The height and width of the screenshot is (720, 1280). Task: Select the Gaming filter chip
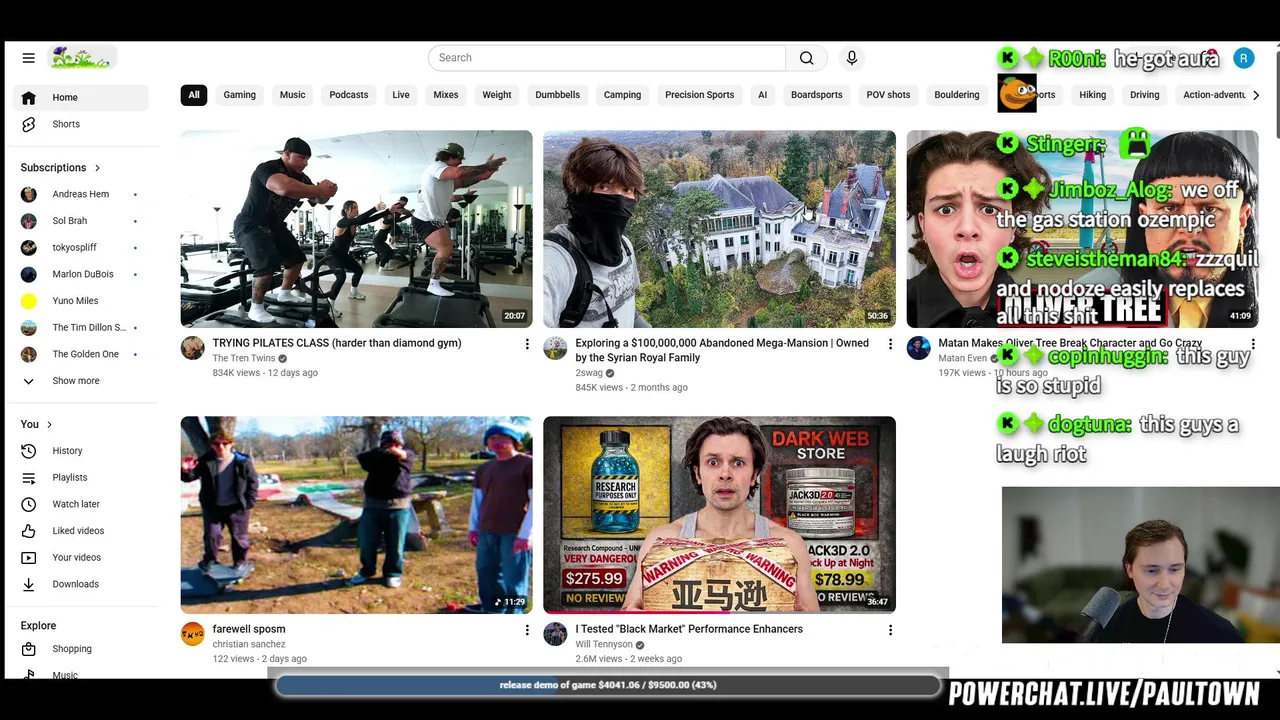tap(239, 95)
